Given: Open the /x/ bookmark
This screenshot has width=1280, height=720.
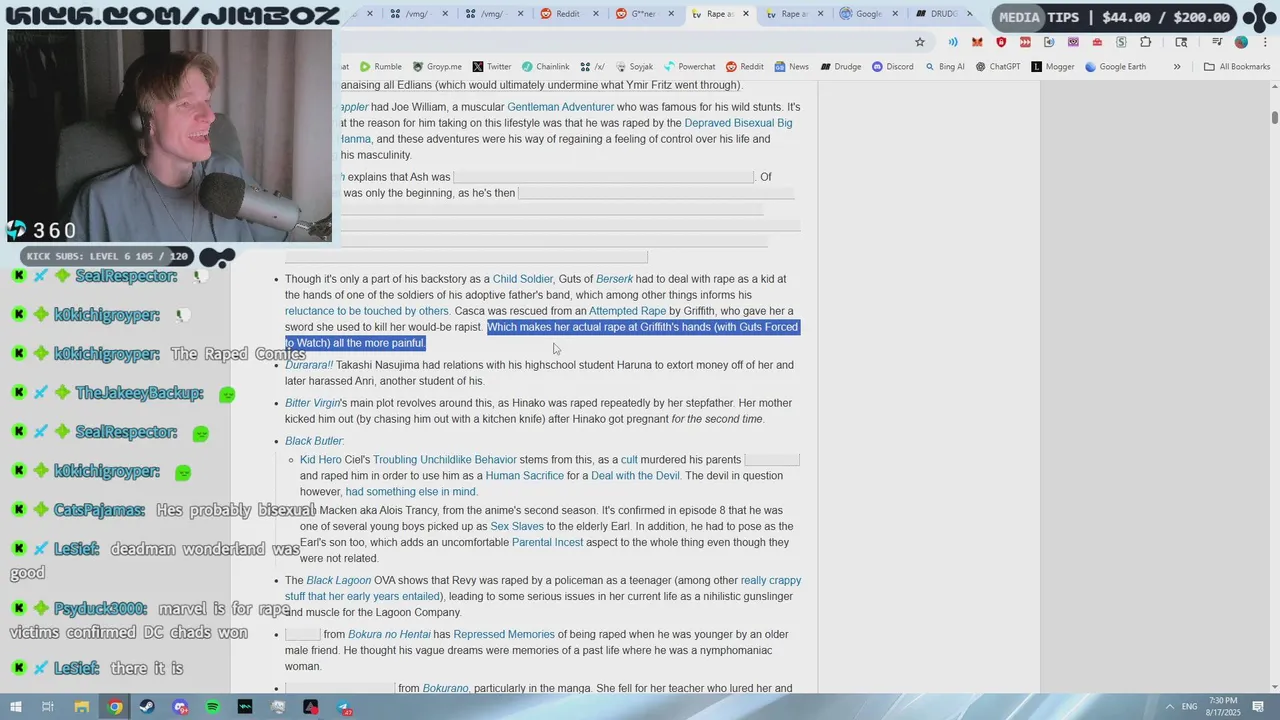Looking at the screenshot, I should coord(592,67).
